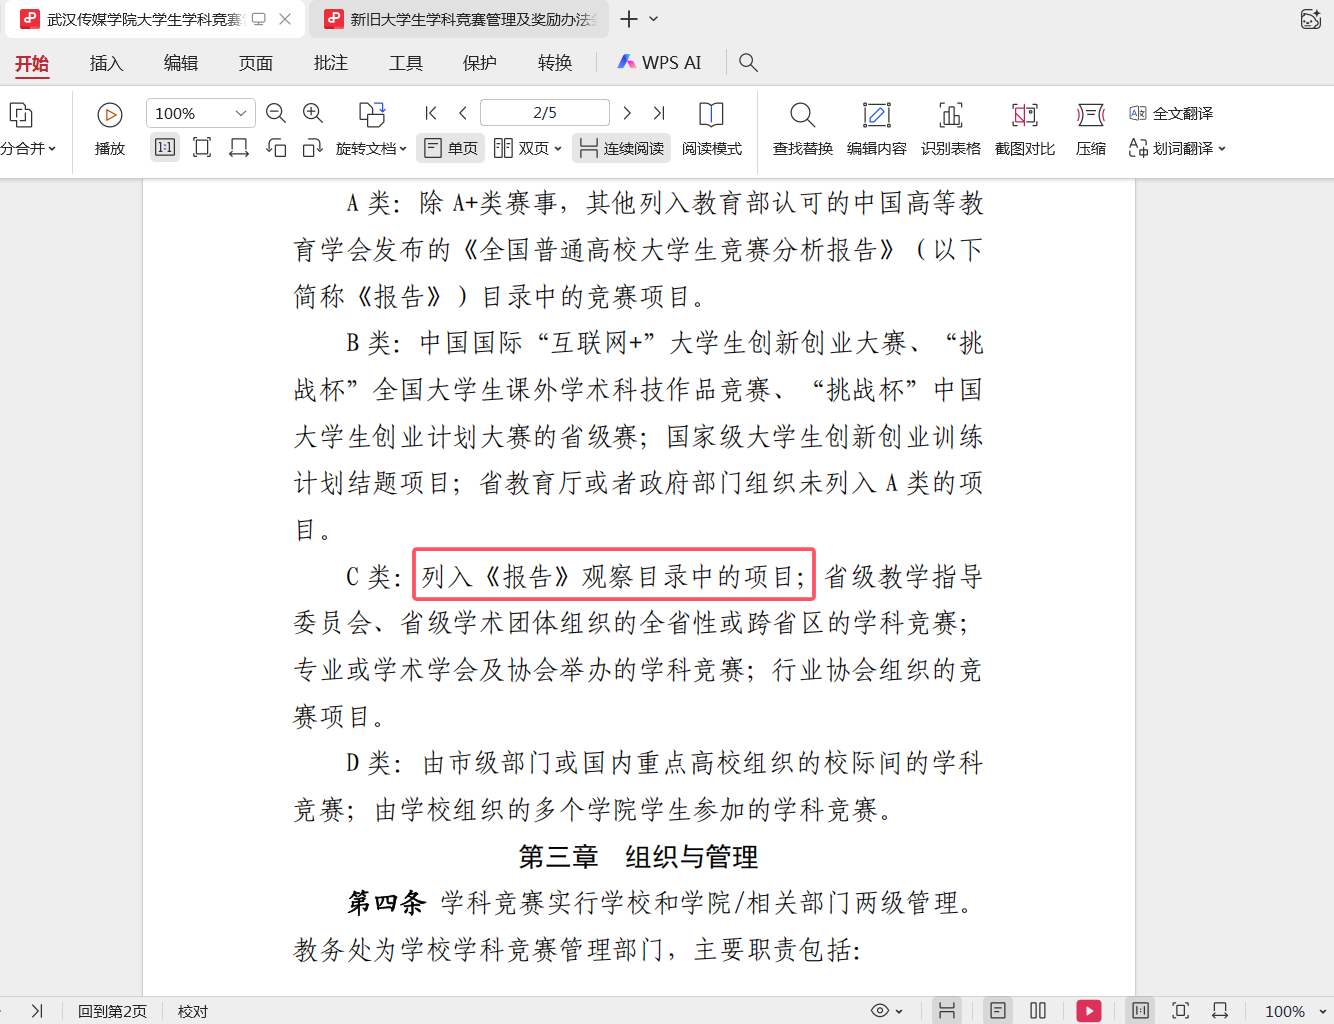The width and height of the screenshot is (1334, 1024).
Task: Add new document tab with plus
Action: (x=629, y=19)
